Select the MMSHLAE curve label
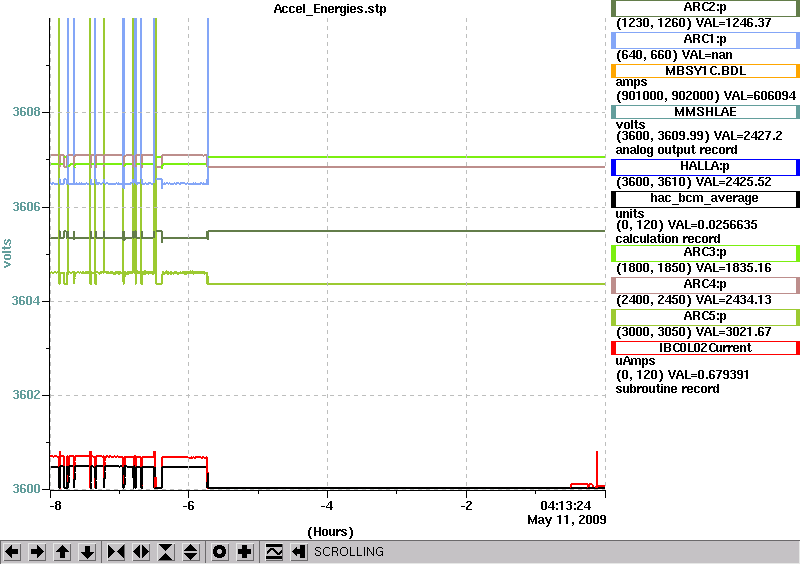Viewport: 800px width, 564px height. point(705,112)
